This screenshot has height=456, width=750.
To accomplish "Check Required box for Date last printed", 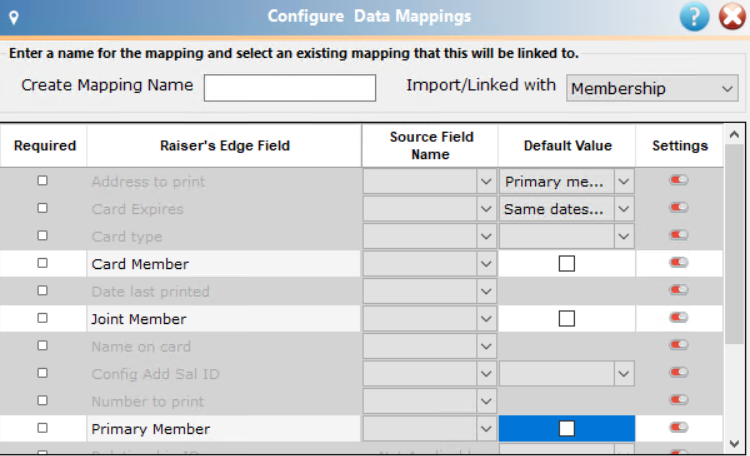I will point(43,290).
